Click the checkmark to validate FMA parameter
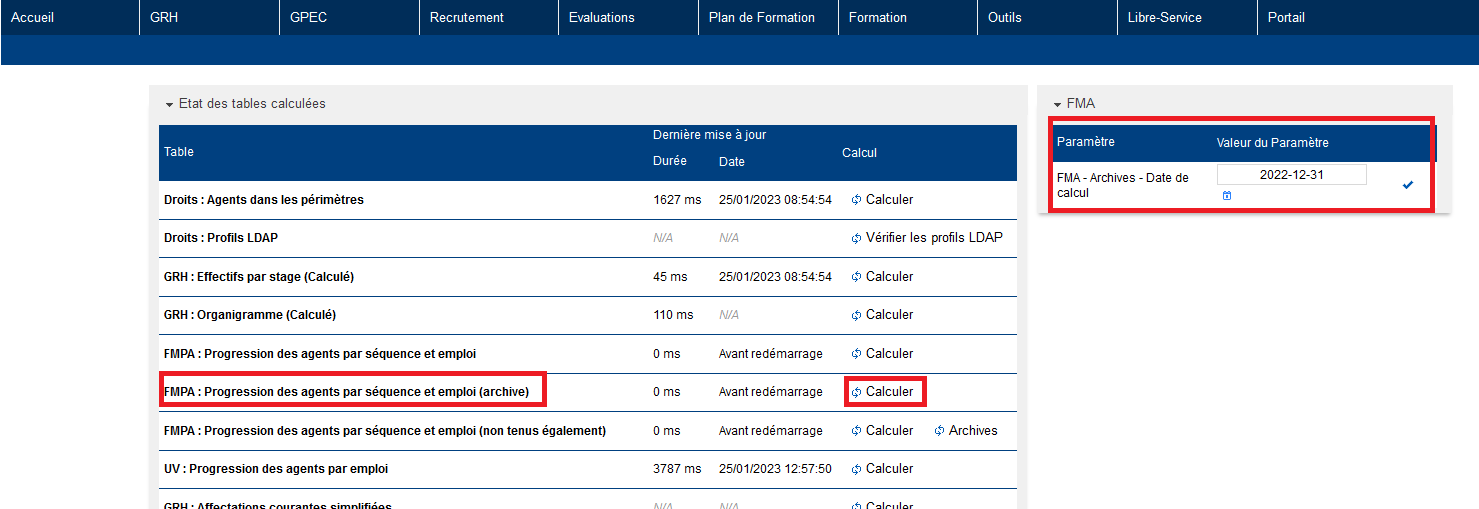1479x509 pixels. (1408, 185)
